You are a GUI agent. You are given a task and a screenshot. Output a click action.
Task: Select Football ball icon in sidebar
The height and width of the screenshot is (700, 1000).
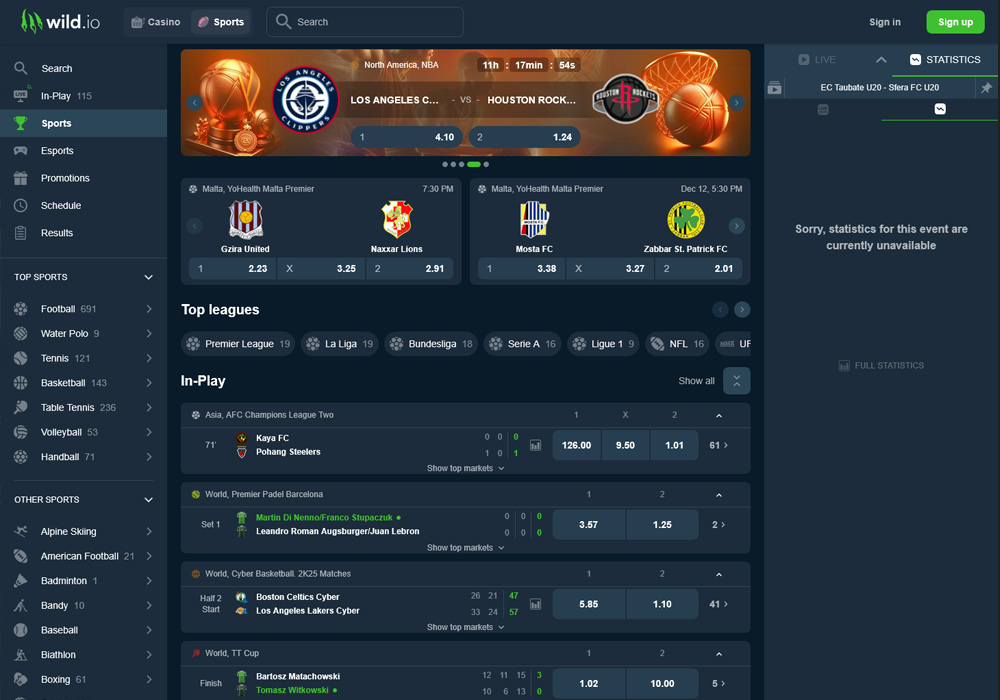[20, 309]
